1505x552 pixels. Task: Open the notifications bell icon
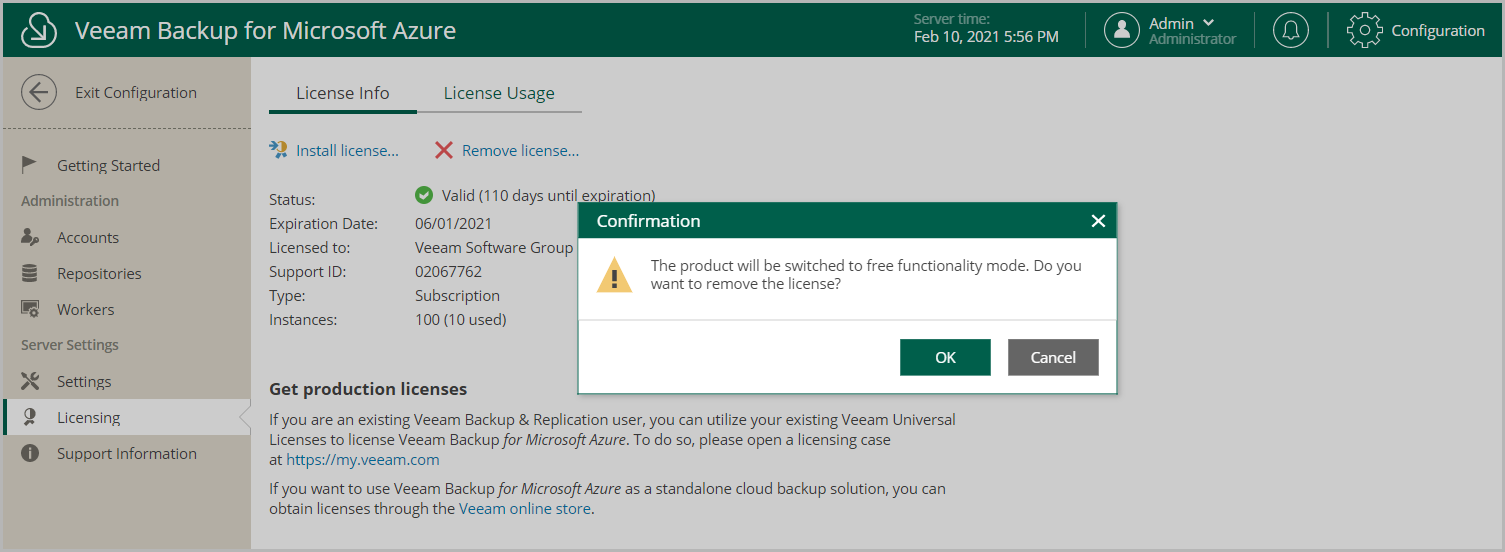pos(1291,30)
